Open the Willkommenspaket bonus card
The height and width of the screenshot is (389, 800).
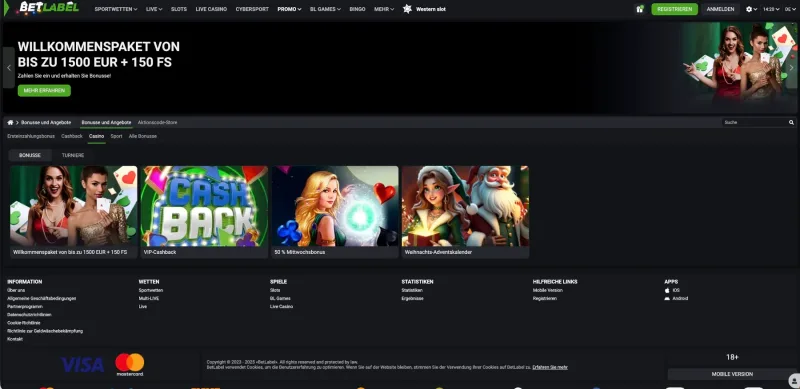tap(73, 212)
